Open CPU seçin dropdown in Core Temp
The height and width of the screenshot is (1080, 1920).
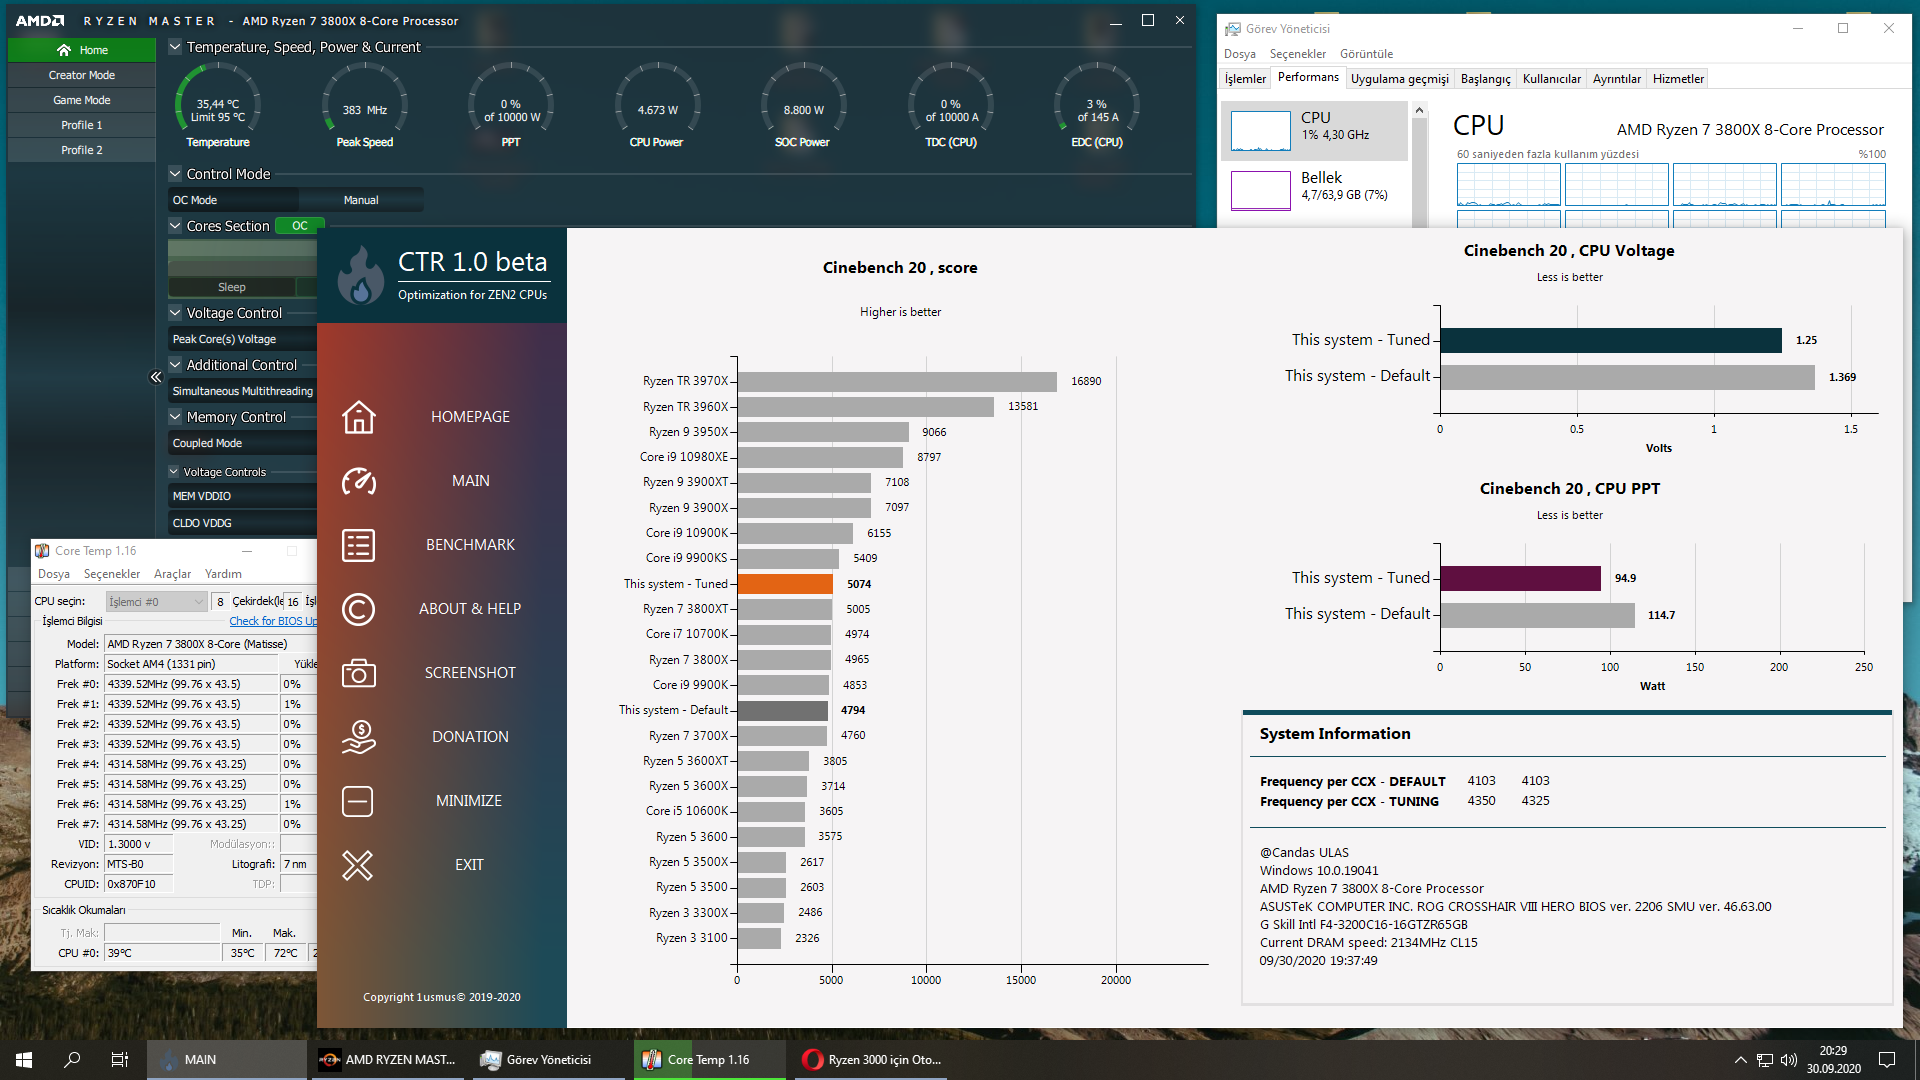(156, 602)
